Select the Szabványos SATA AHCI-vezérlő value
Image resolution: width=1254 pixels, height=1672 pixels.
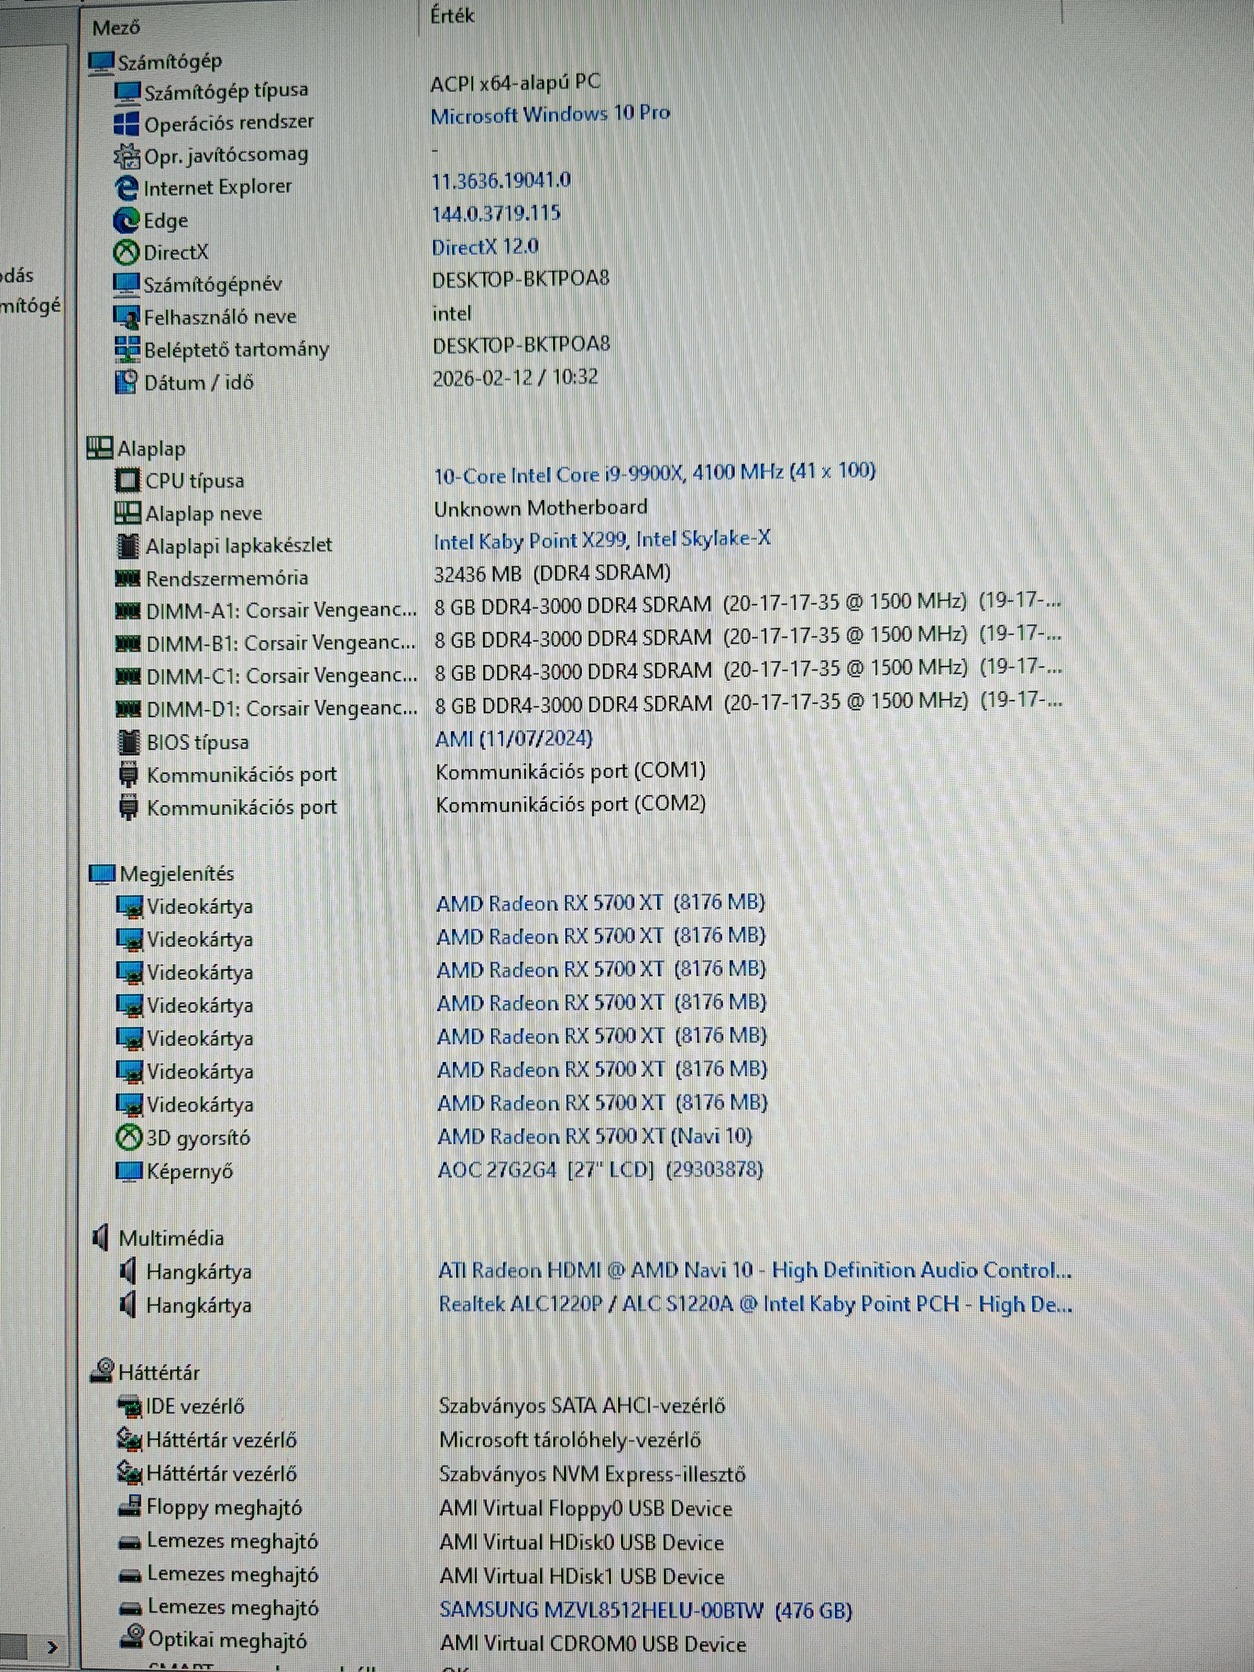582,1405
